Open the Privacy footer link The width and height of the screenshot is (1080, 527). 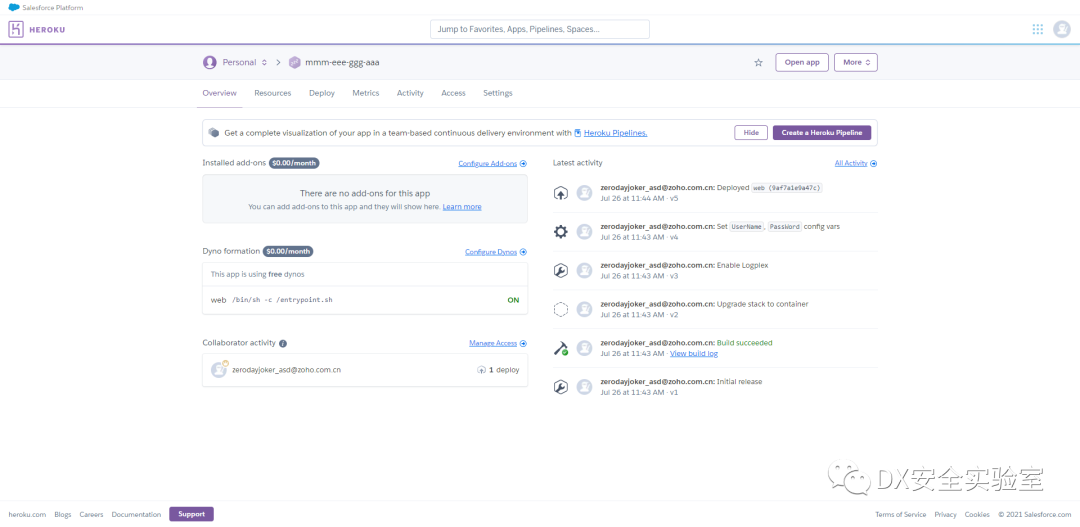click(946, 515)
